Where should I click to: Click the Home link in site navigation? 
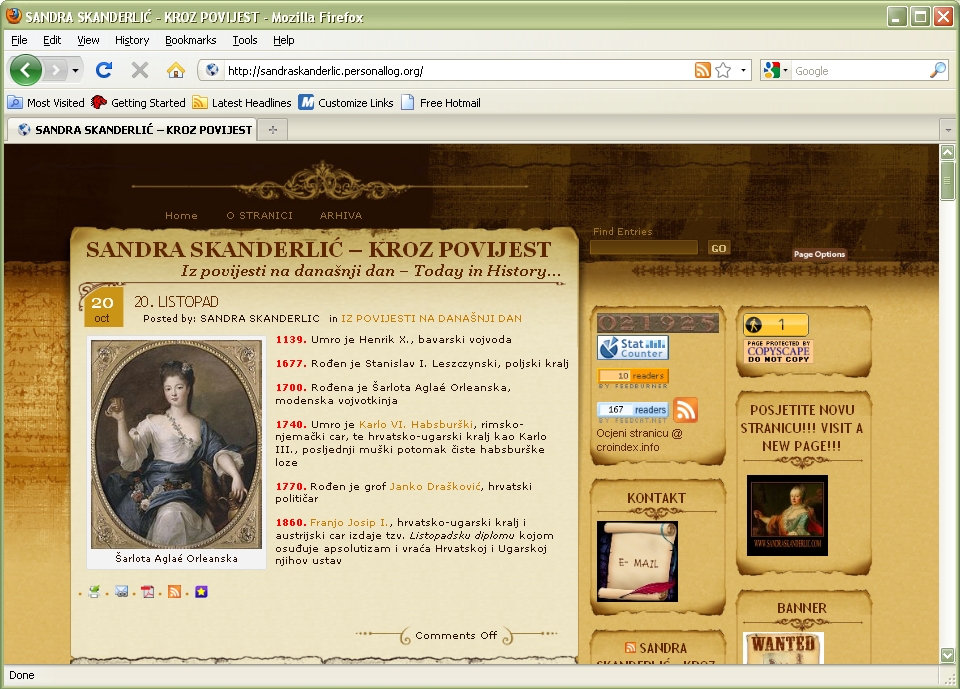(x=181, y=216)
